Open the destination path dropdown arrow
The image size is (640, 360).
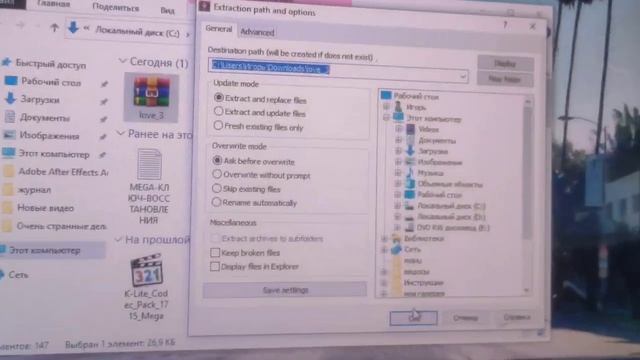[462, 76]
